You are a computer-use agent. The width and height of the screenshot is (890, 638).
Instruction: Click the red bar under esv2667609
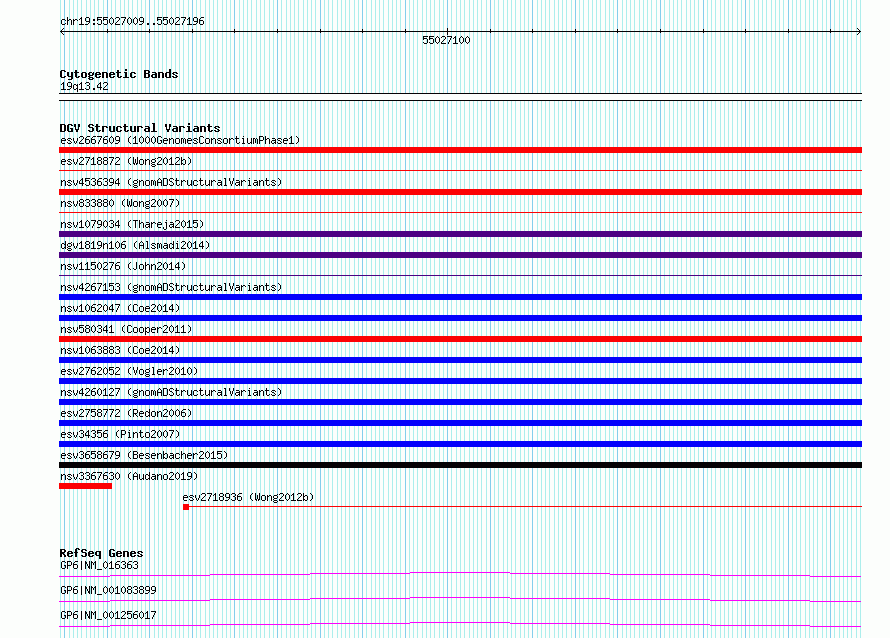[460, 150]
